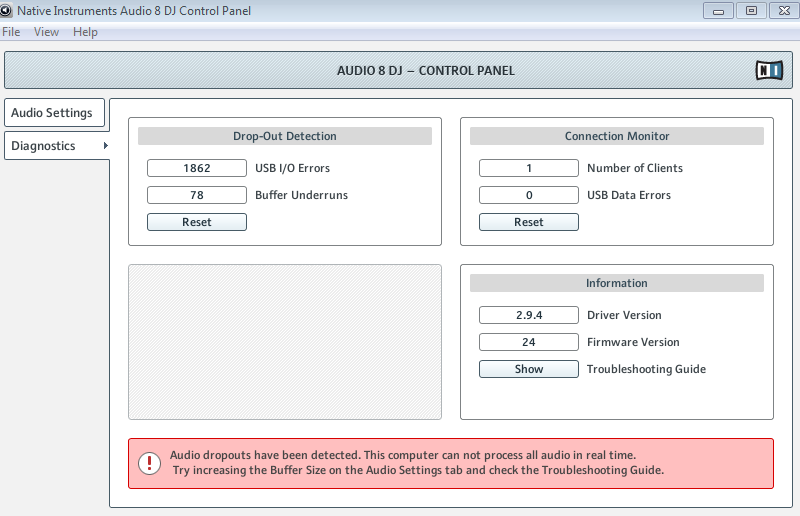Viewport: 800px width, 516px height.
Task: Open the File menu
Action: click(11, 32)
